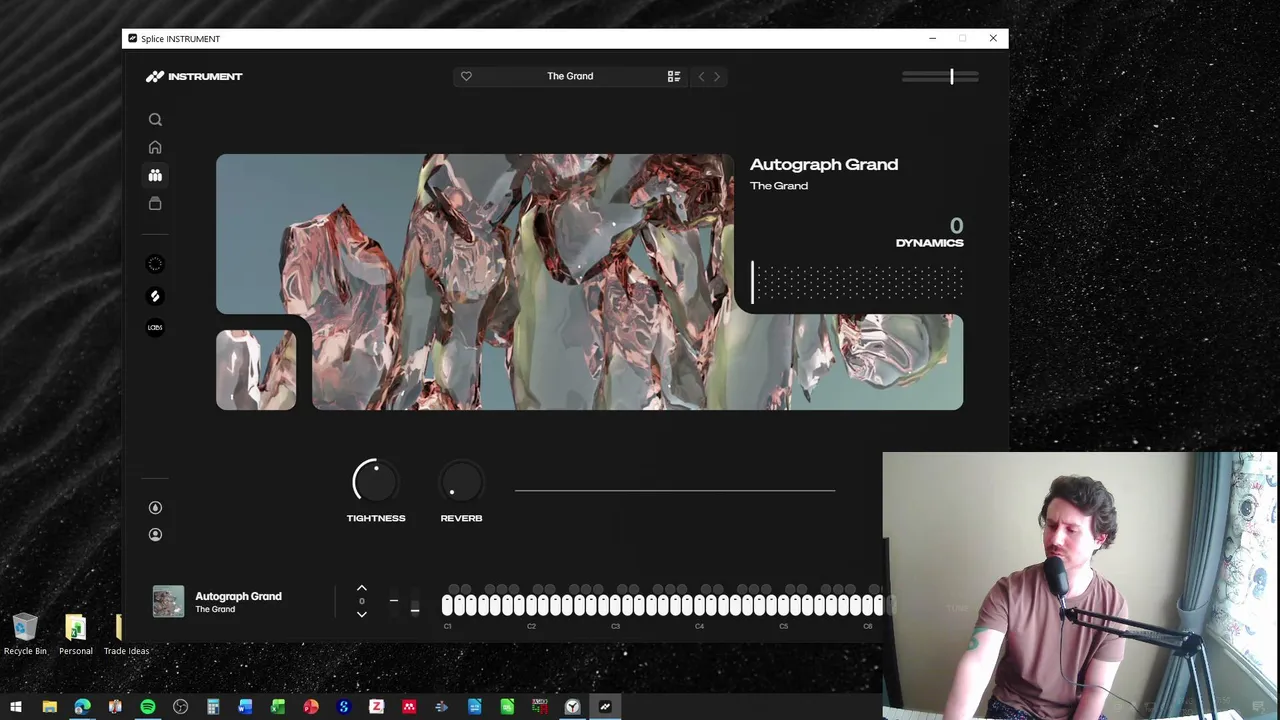Click the dotted-ring round icon in sidebar
Image resolution: width=1280 pixels, height=720 pixels.
pyautogui.click(x=155, y=264)
